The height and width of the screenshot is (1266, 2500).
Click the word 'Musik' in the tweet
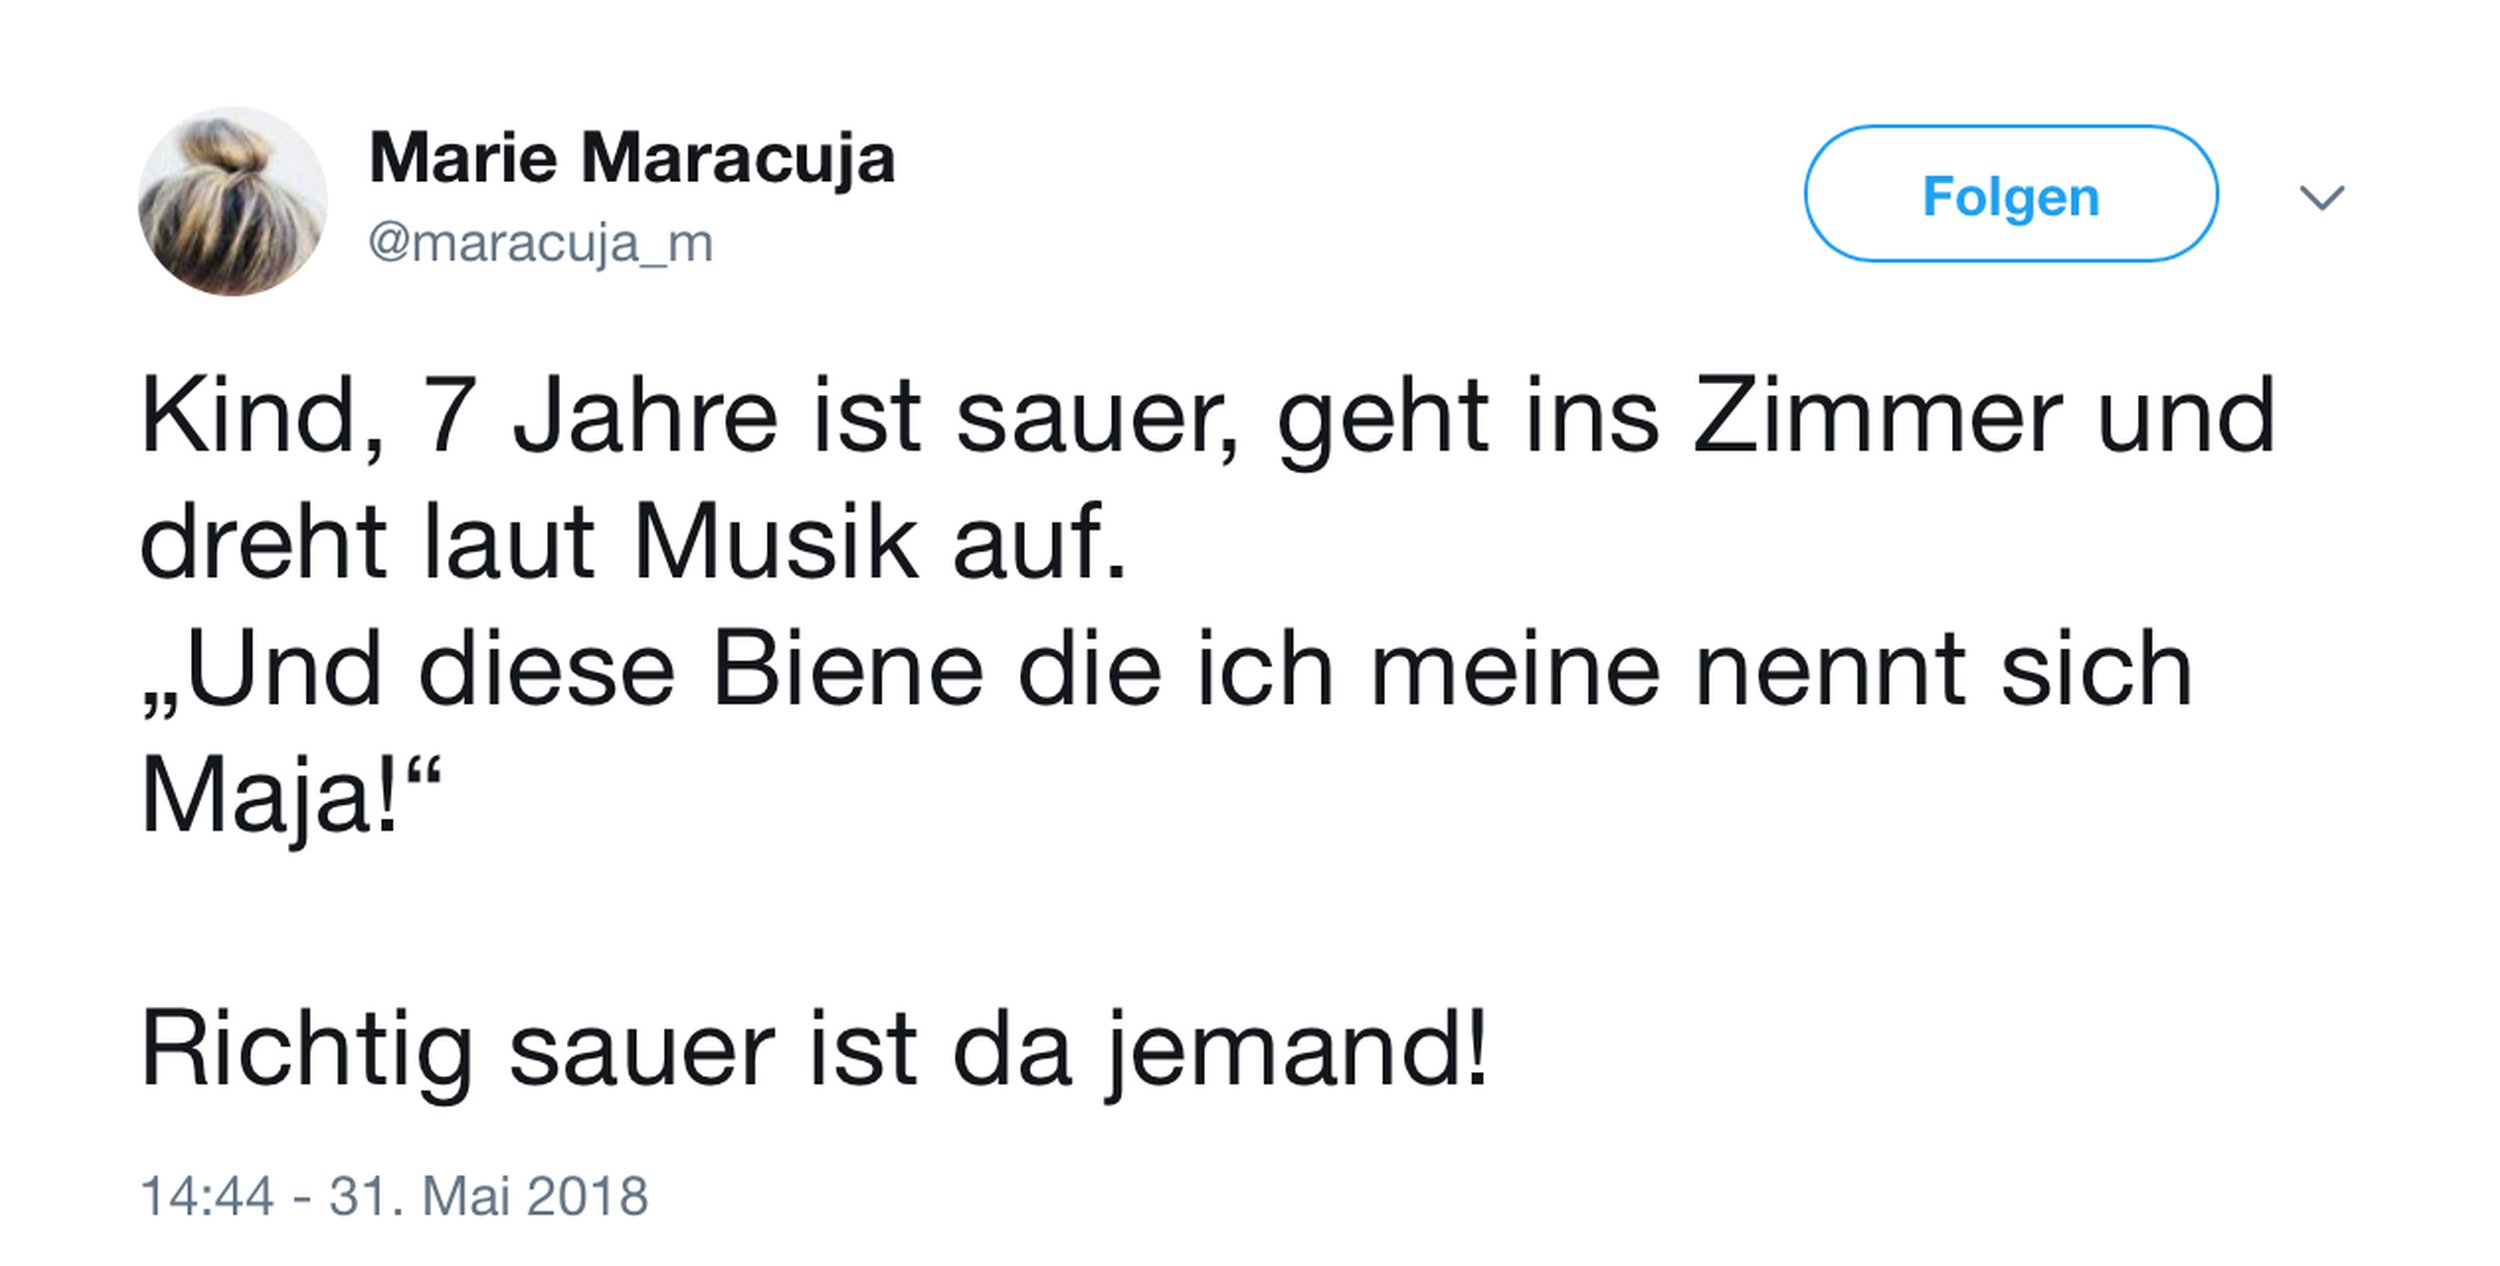point(775,543)
